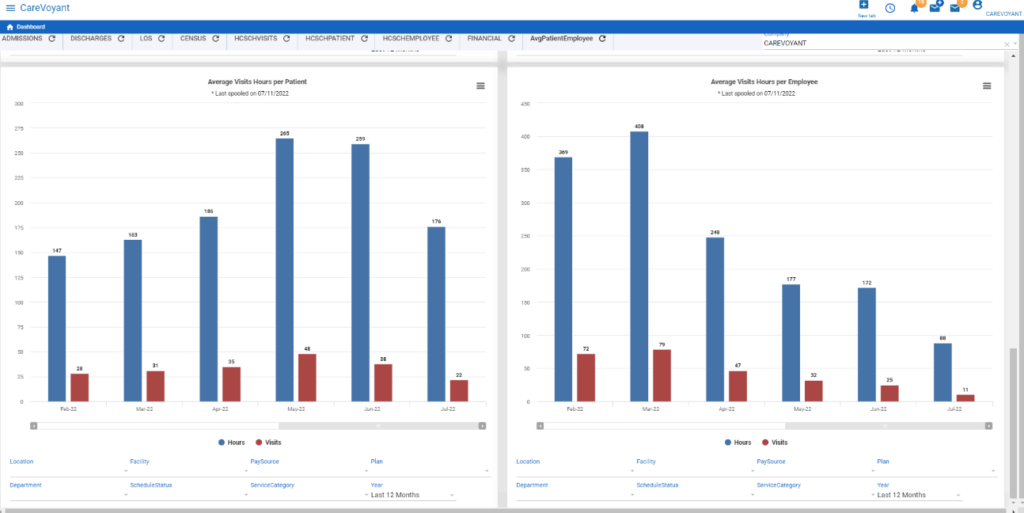Toggle Hours series in Patient chart legend
This screenshot has width=1024, height=513.
pos(231,442)
